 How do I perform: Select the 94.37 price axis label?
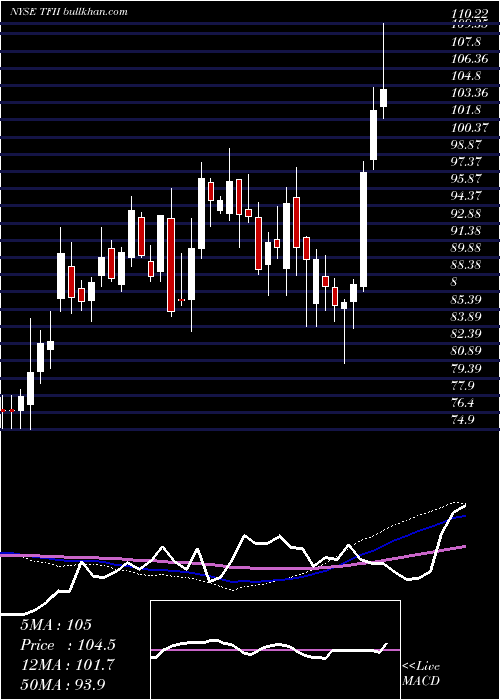pos(466,196)
